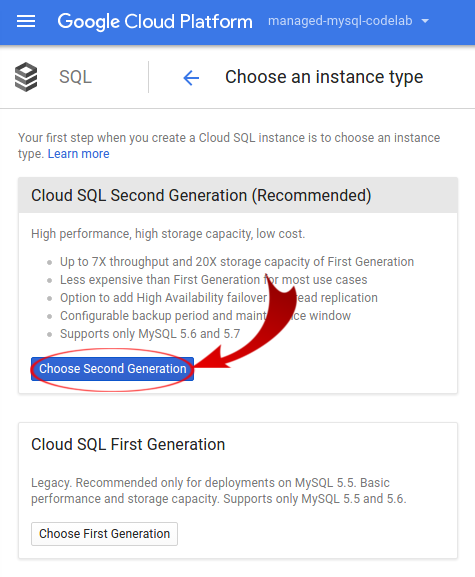Image resolution: width=475 pixels, height=577 pixels.
Task: Click 'High performance, high storage capacity' text
Action: [168, 234]
